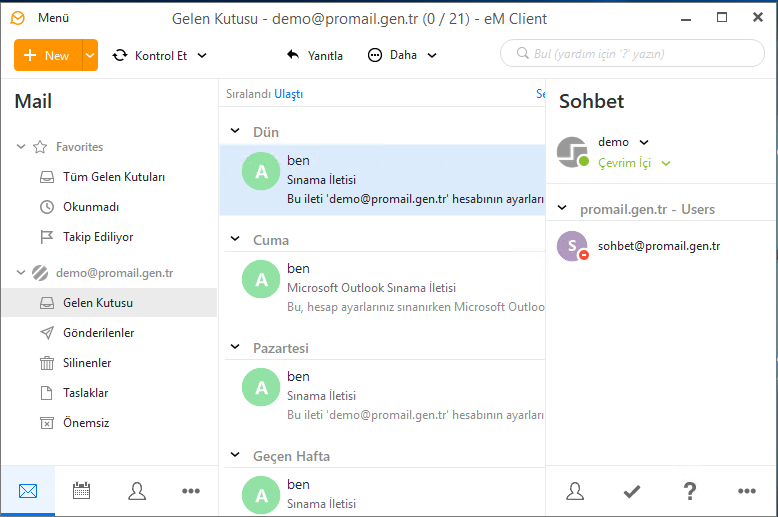
Task: Show more navigation options in Mail sidebar
Action: (191, 491)
